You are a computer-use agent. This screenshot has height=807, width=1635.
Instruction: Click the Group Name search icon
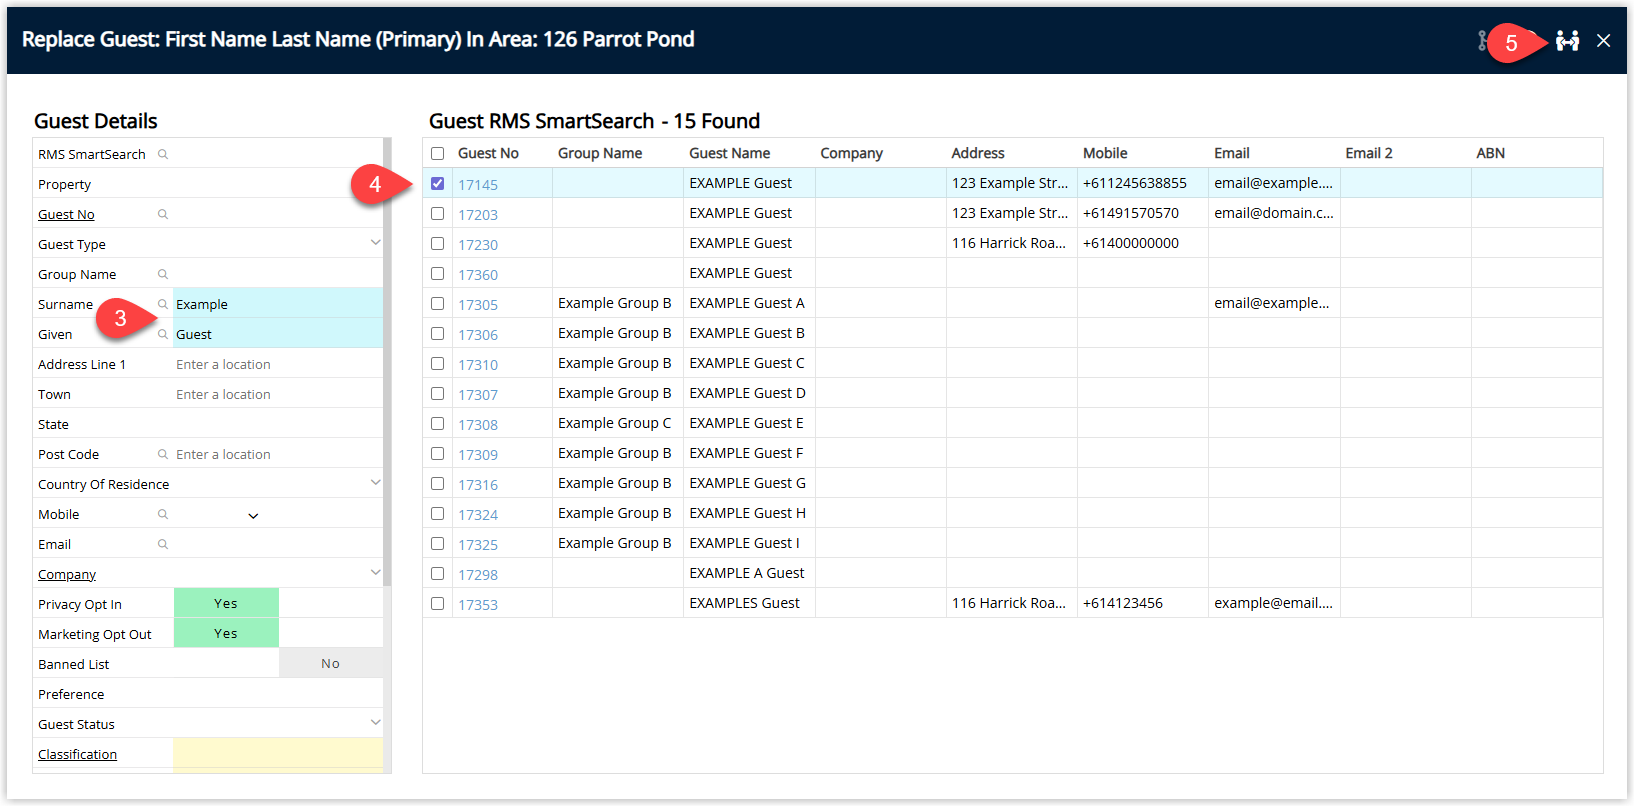click(x=163, y=274)
